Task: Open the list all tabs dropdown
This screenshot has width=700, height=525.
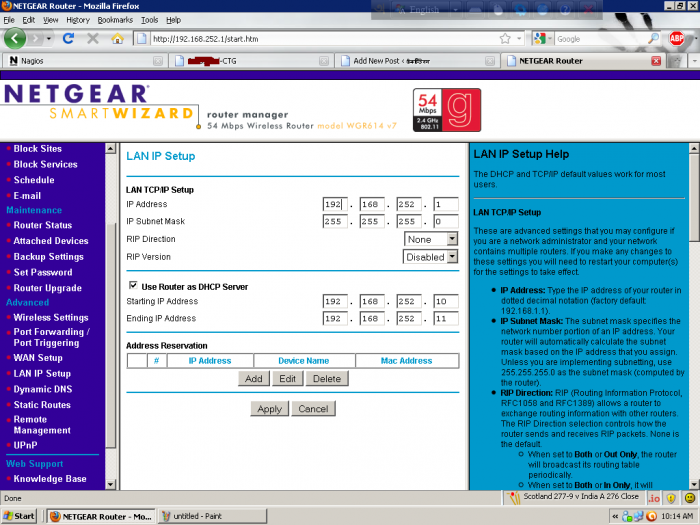Action: pos(694,61)
